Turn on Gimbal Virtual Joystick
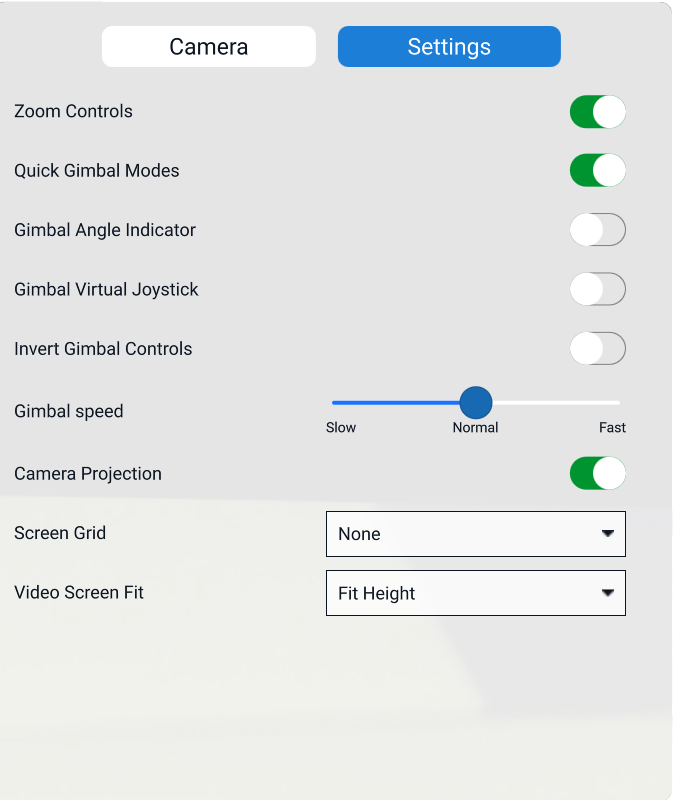The image size is (674, 800). coord(598,290)
